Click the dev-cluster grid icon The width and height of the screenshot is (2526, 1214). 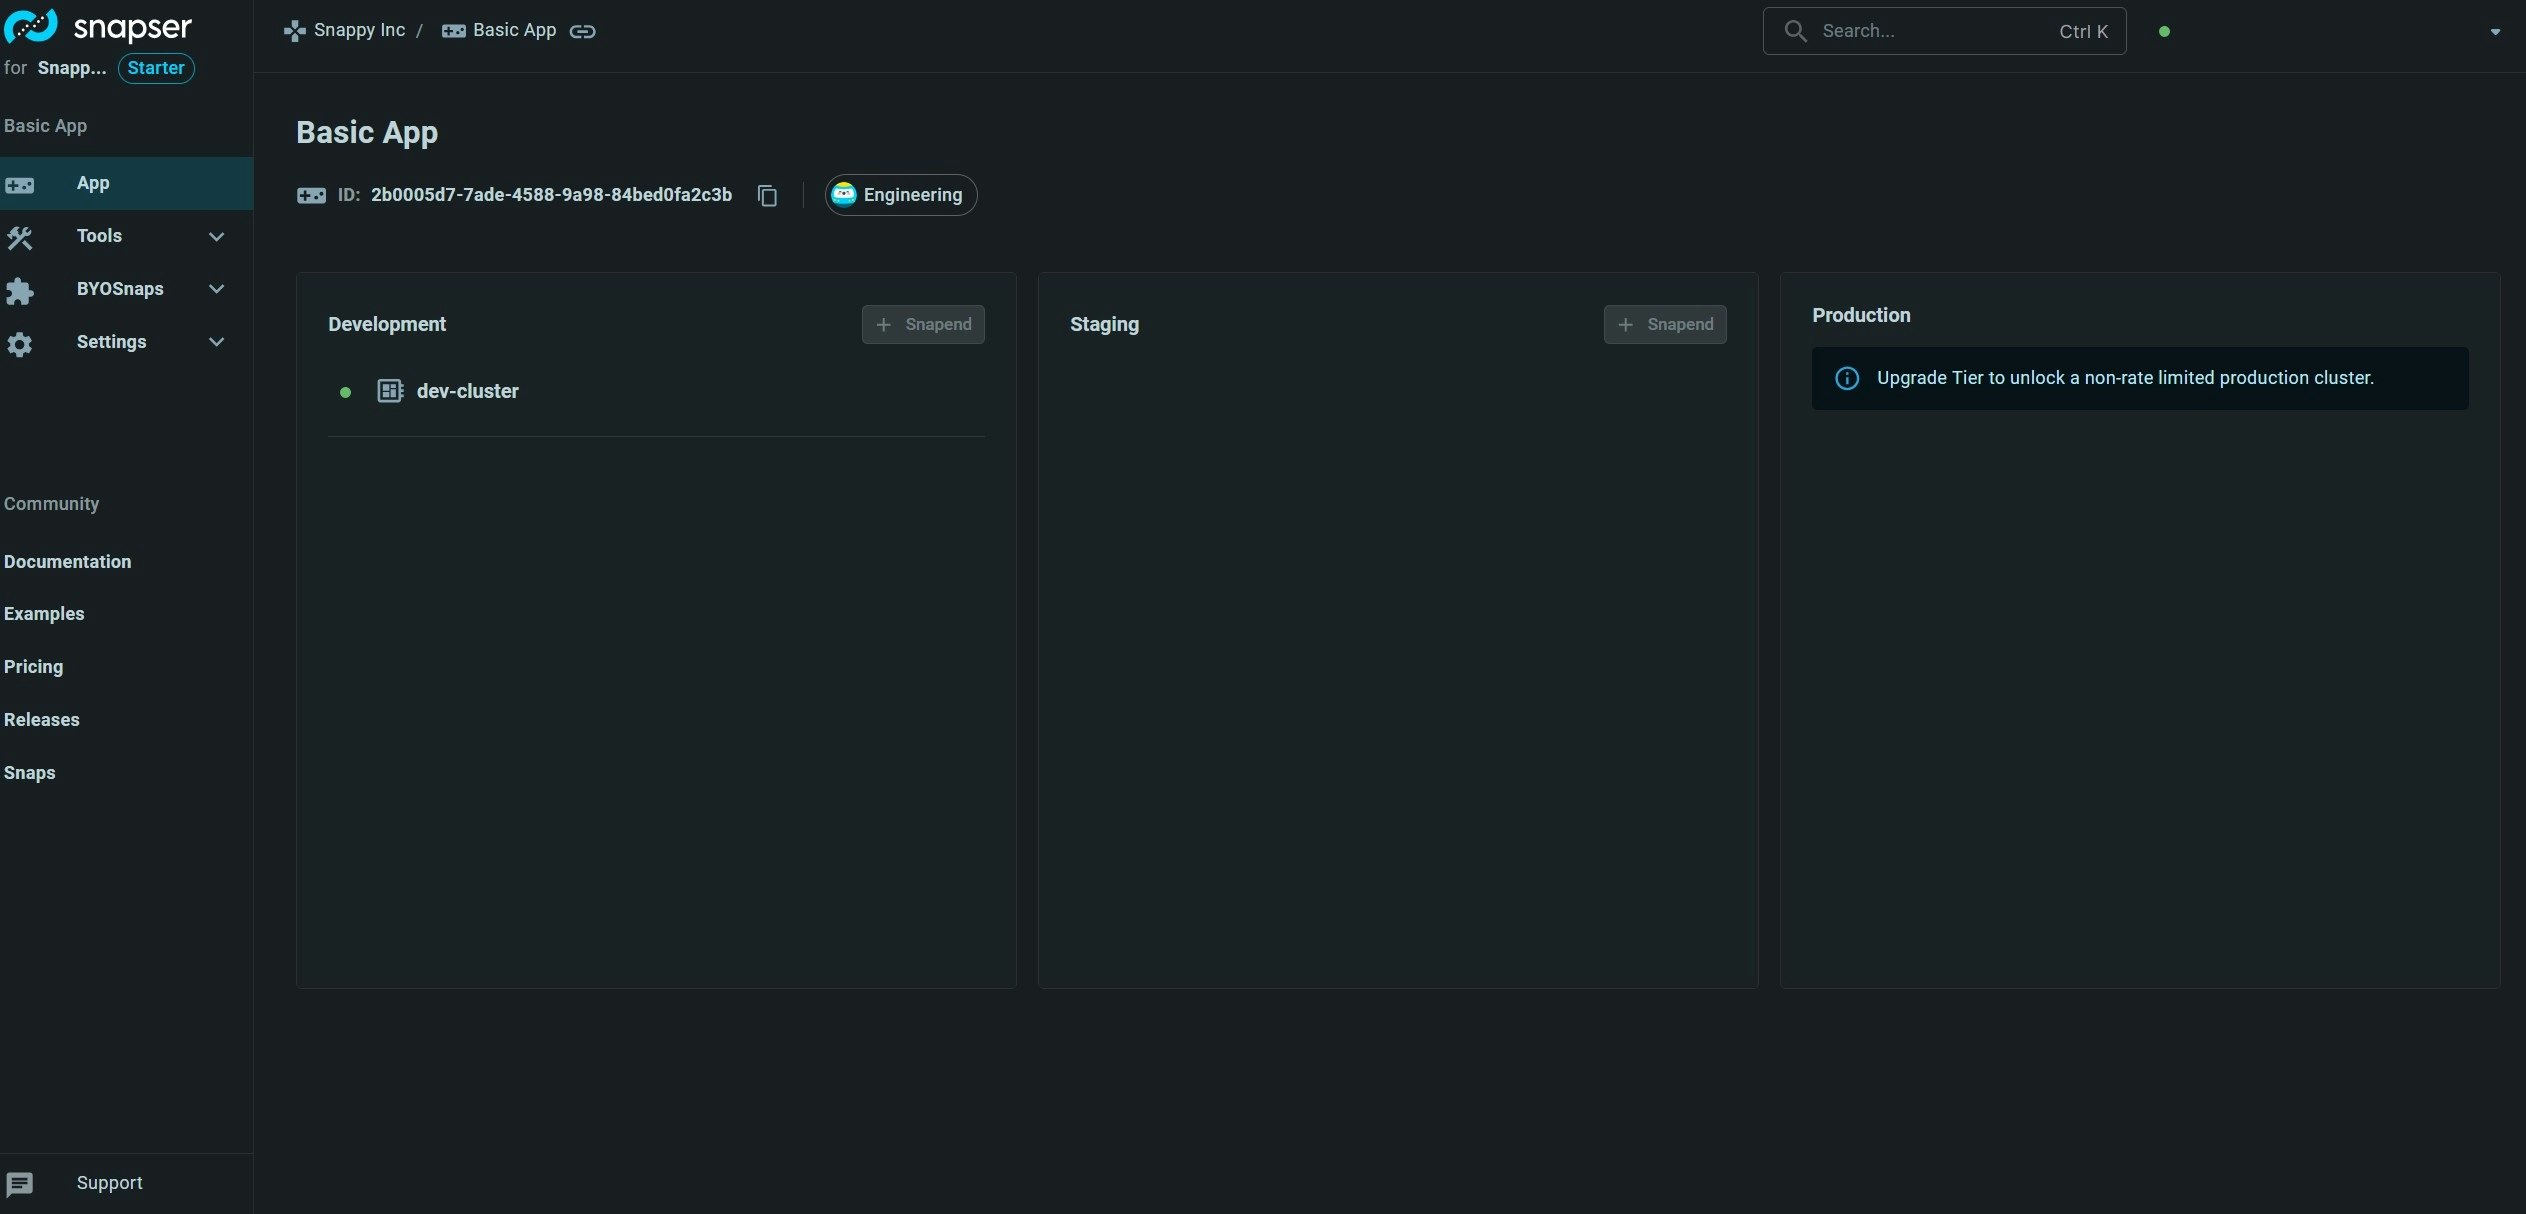[390, 391]
